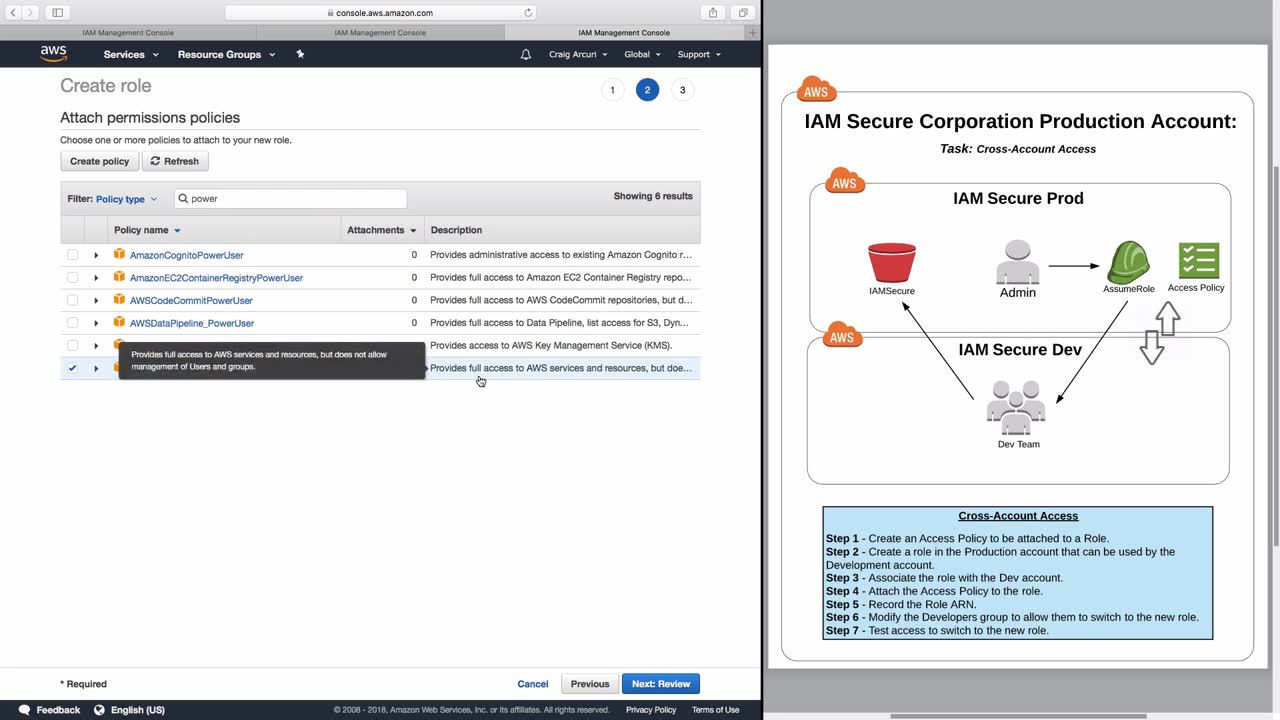Tick the checkbox for AWSCodeCommitPowerUser

72,300
